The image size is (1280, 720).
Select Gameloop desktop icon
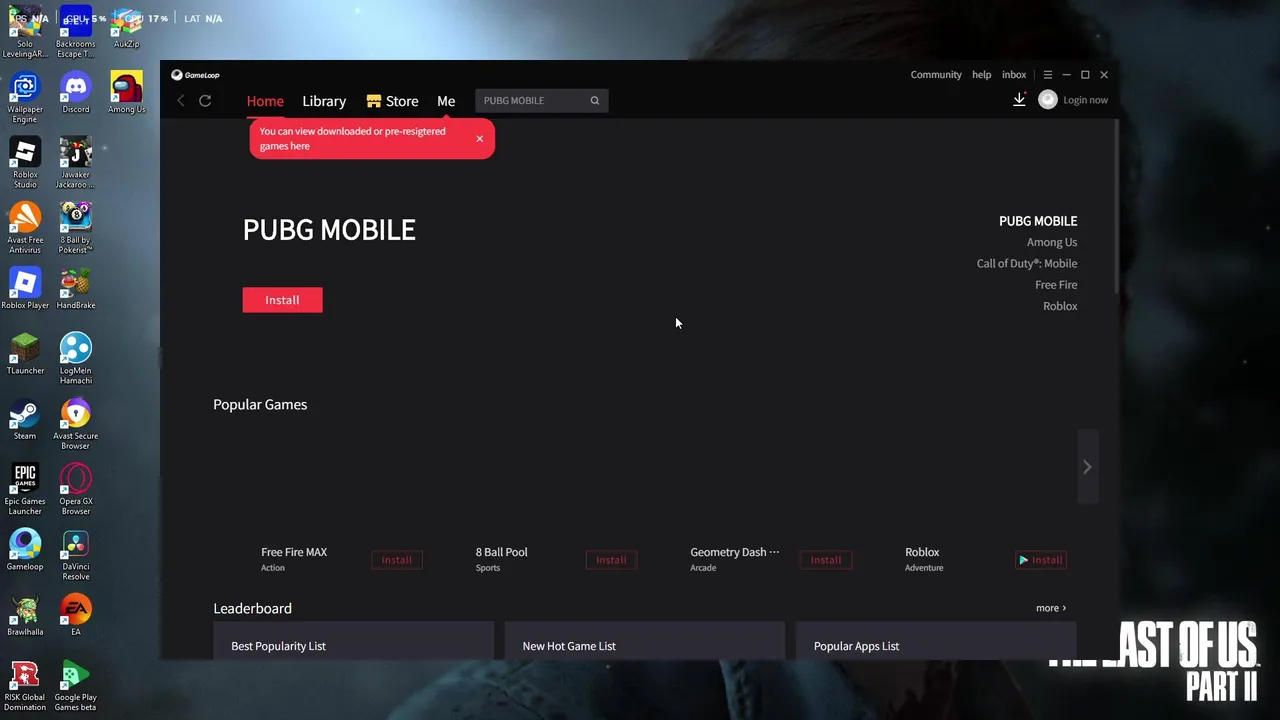25,550
